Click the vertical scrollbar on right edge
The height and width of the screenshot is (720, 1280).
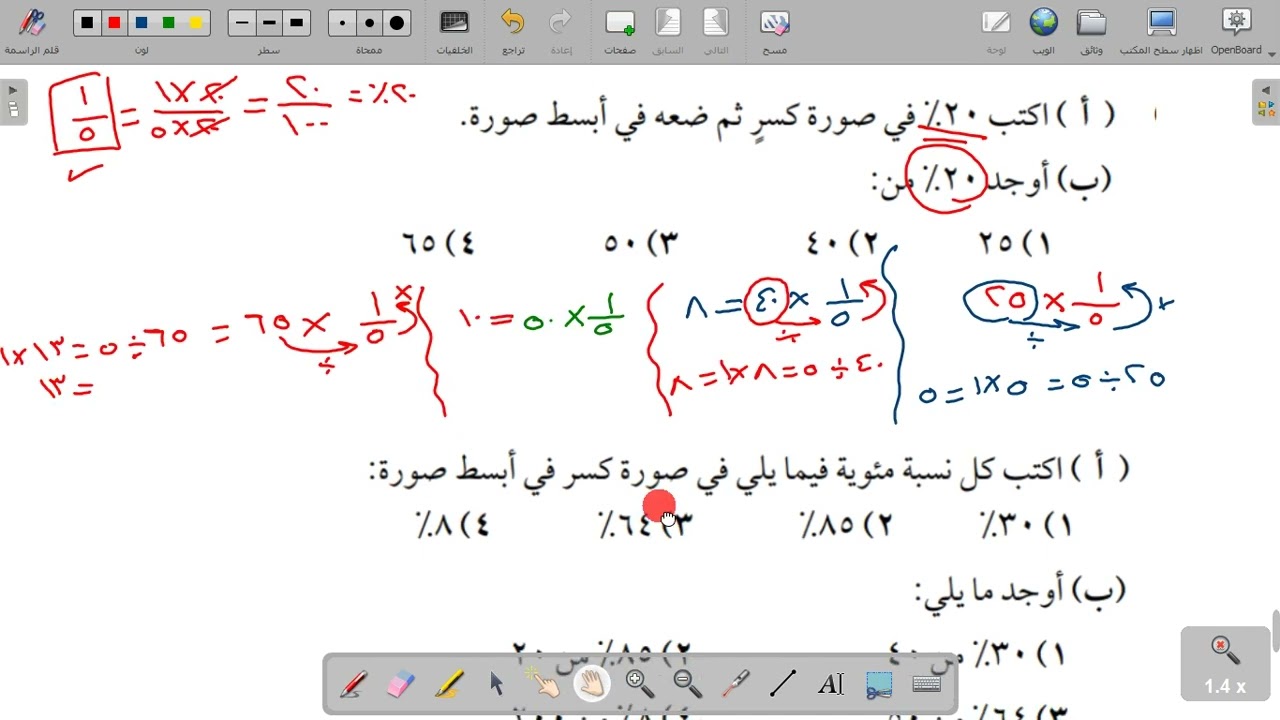pyautogui.click(x=1275, y=630)
